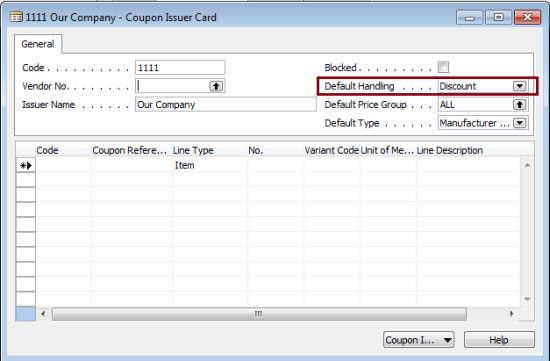The image size is (550, 361).
Task: Open the Default Price Group lookup arrow
Action: tap(519, 105)
